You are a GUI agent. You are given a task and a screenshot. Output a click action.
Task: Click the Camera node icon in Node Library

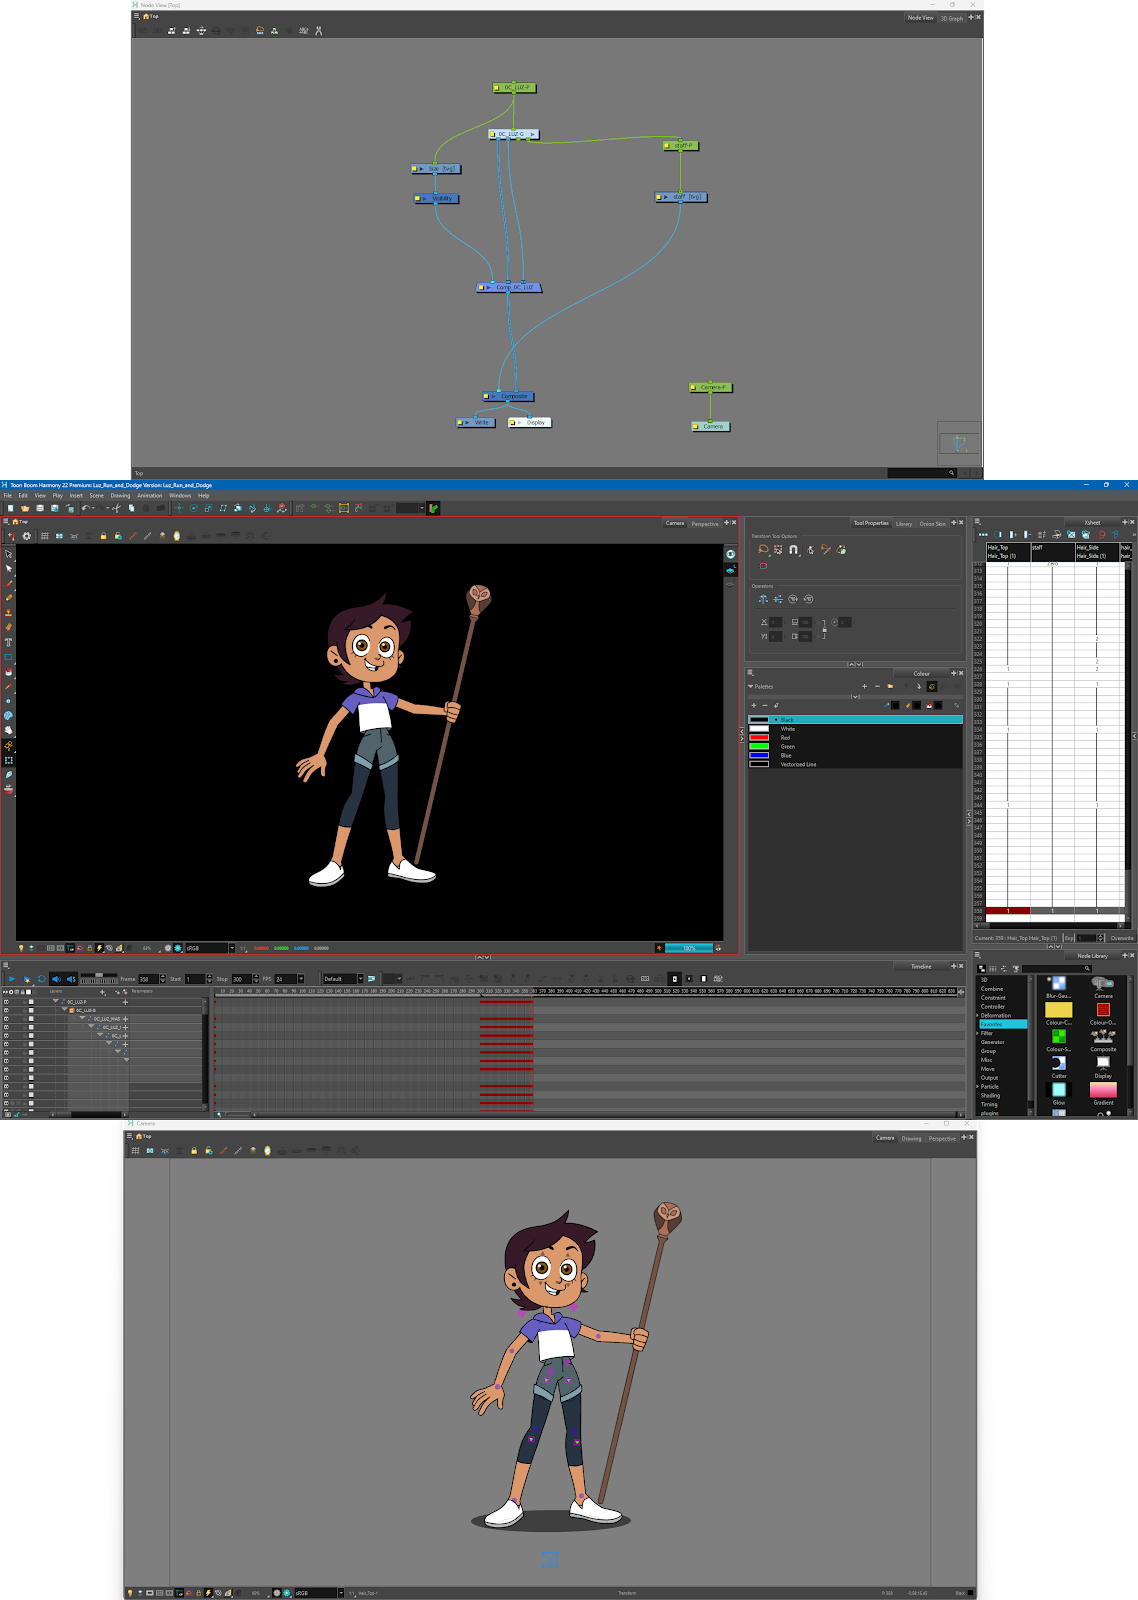tap(1103, 983)
